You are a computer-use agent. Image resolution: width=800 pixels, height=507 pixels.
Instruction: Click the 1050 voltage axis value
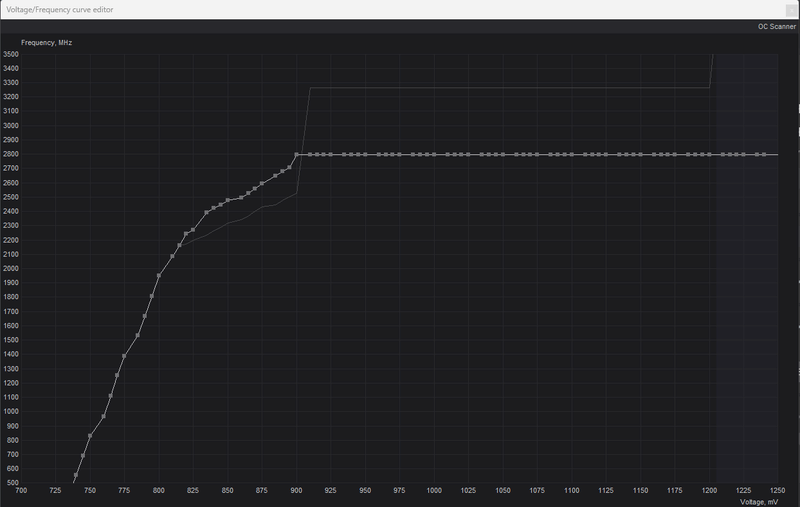click(x=503, y=491)
